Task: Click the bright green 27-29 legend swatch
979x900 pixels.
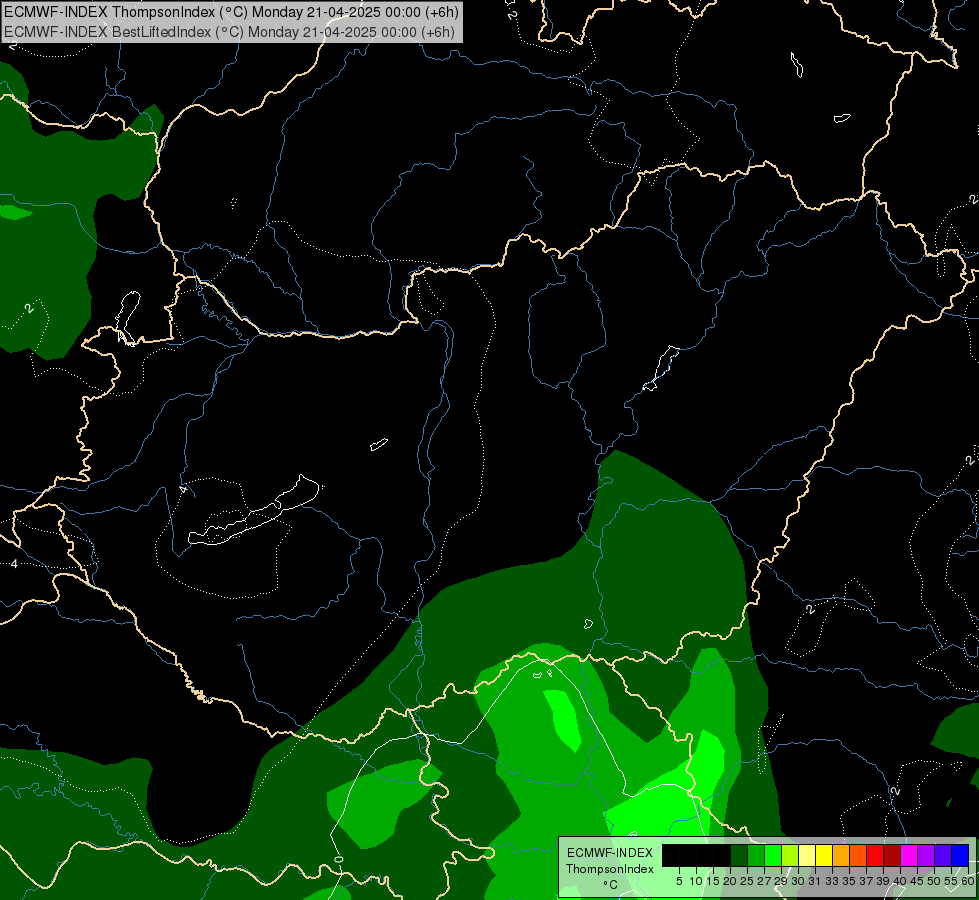Action: [x=773, y=855]
